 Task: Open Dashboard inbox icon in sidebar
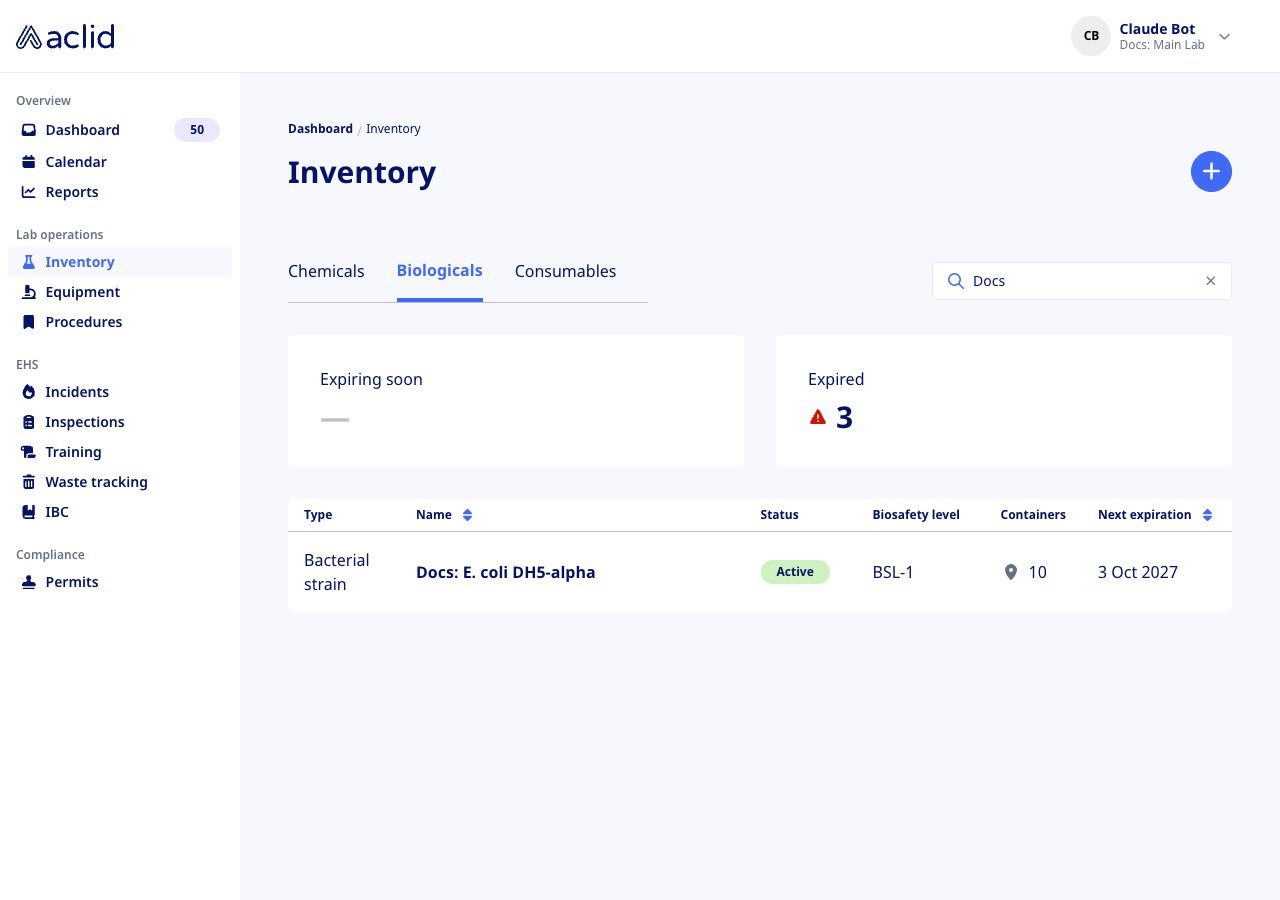[x=29, y=130]
